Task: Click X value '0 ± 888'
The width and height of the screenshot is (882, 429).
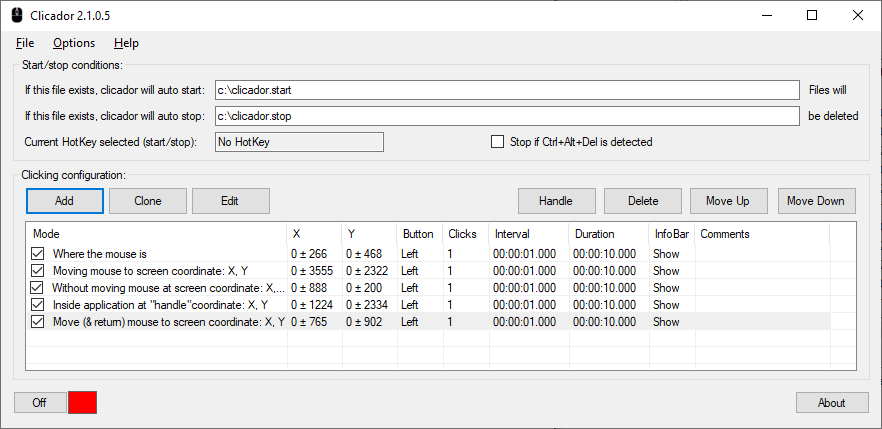Action: tap(309, 288)
